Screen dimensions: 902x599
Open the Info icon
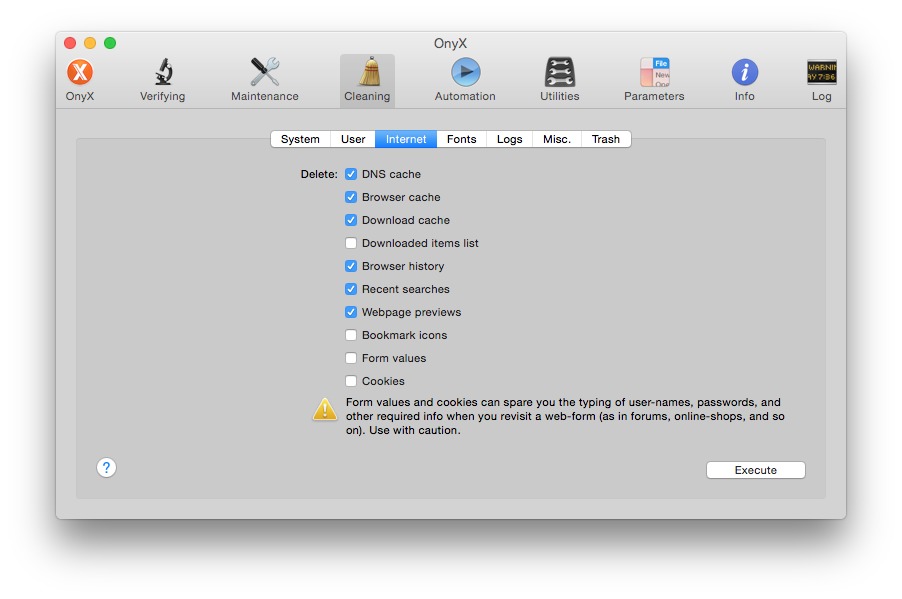coord(744,73)
